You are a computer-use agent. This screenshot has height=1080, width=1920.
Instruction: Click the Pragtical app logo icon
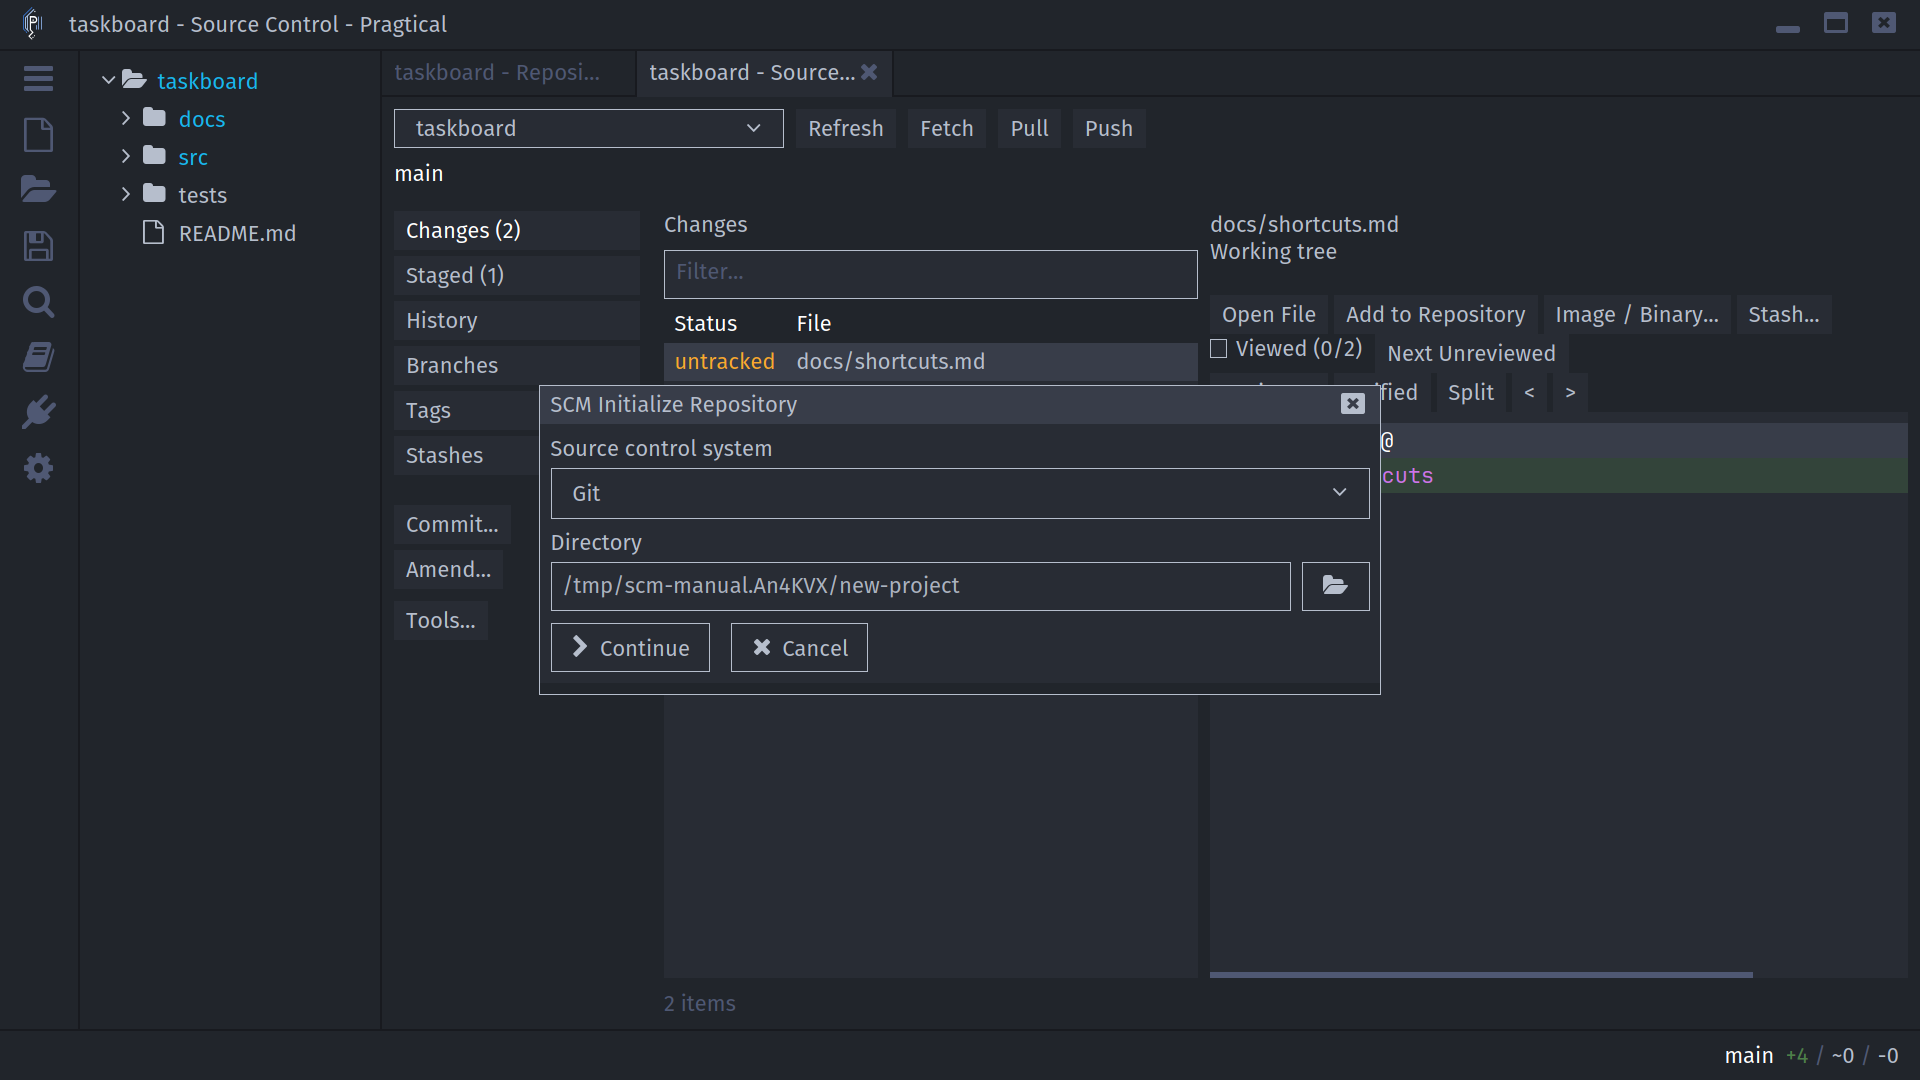33,23
